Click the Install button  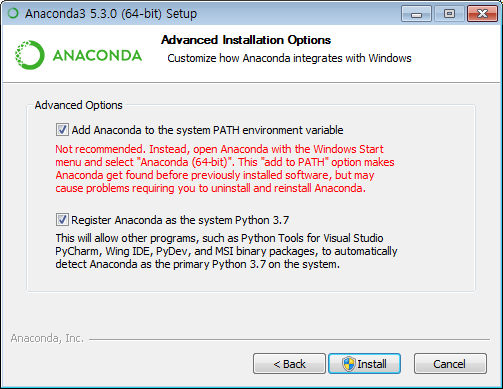[x=364, y=364]
